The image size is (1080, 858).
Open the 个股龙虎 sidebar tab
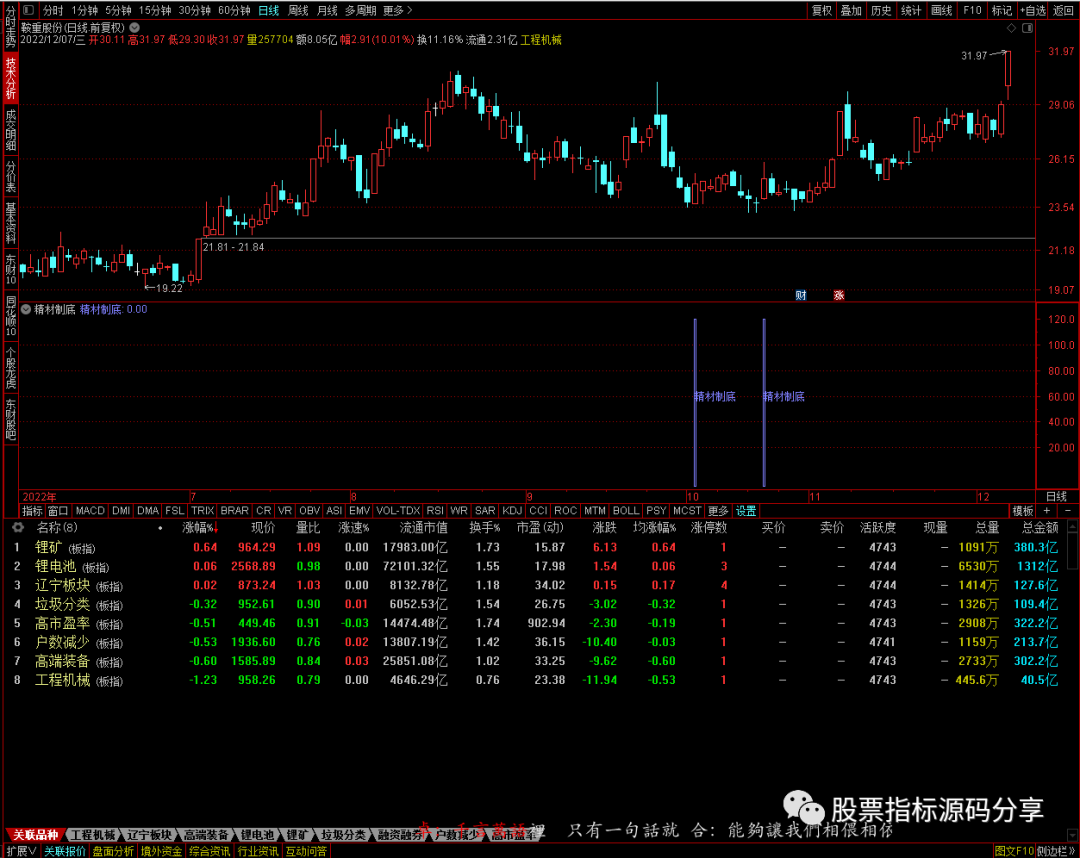(x=10, y=367)
